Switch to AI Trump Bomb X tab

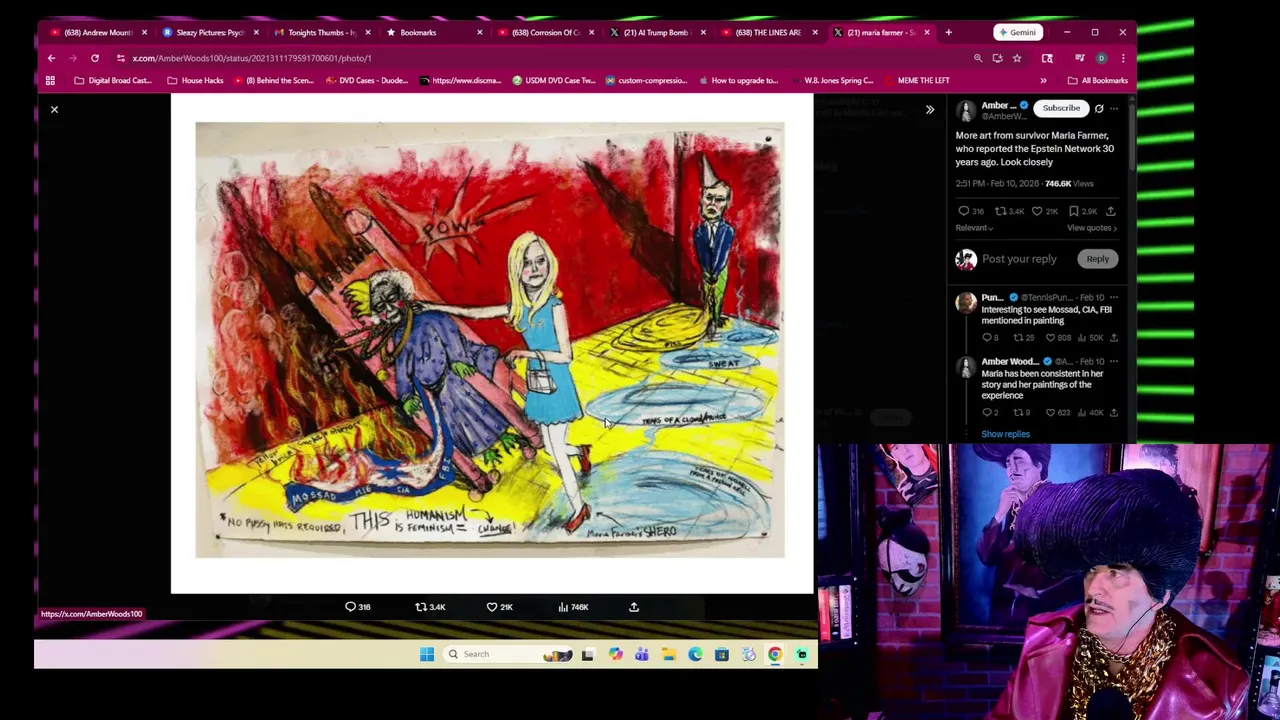click(x=656, y=33)
